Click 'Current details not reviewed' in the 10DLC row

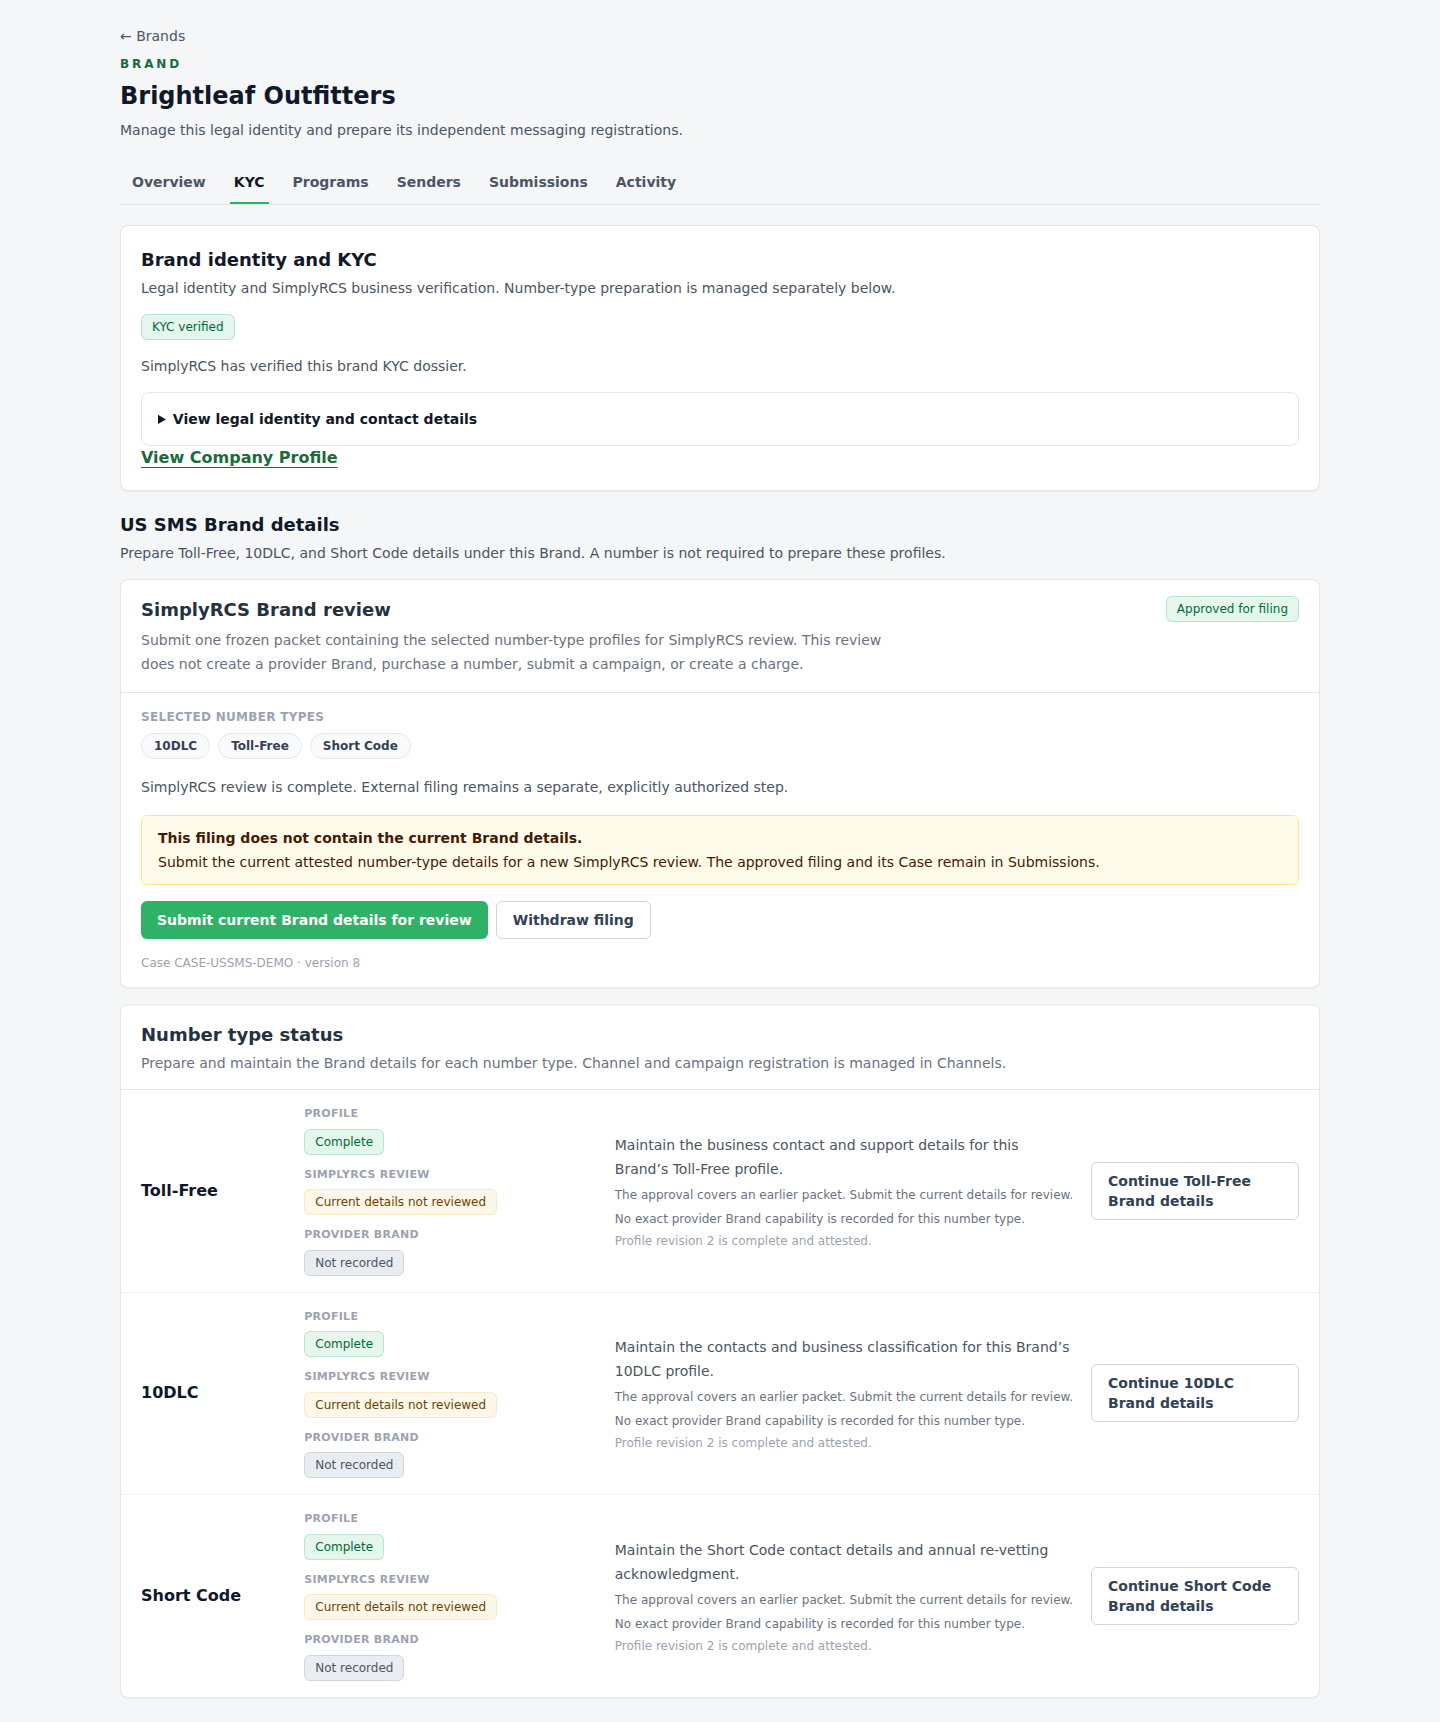(x=400, y=1405)
